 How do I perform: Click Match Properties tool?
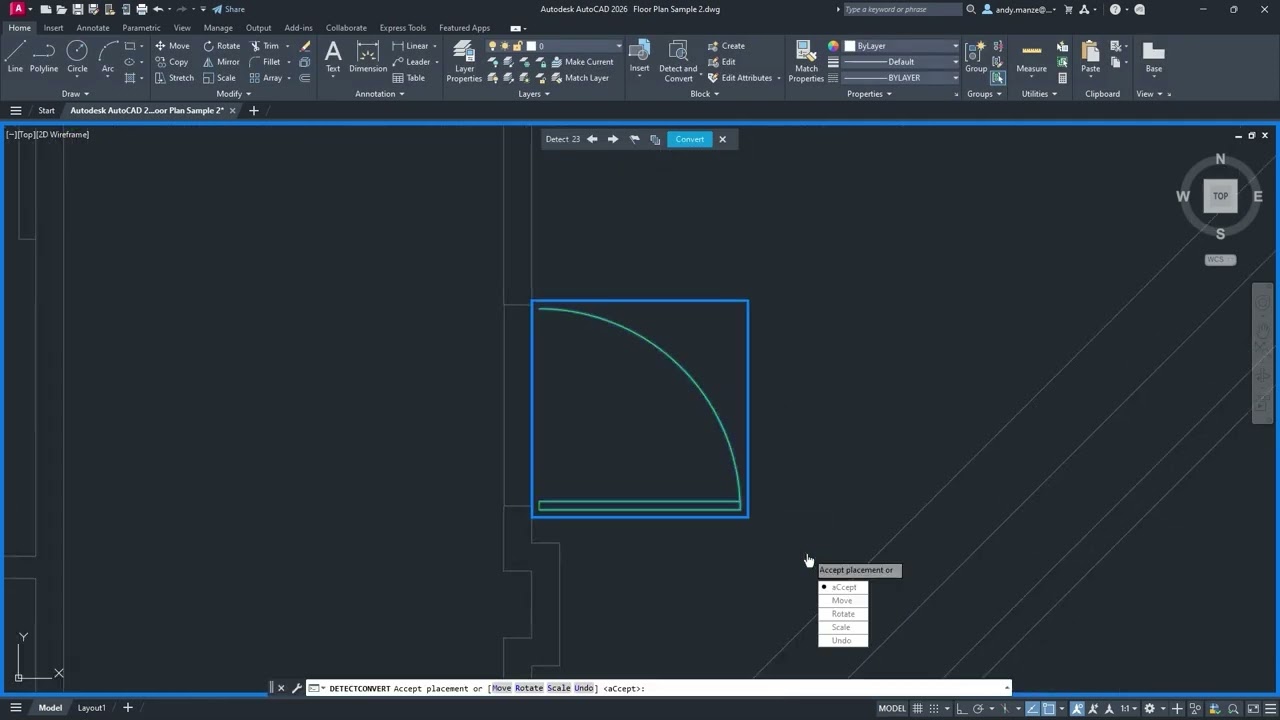(806, 62)
